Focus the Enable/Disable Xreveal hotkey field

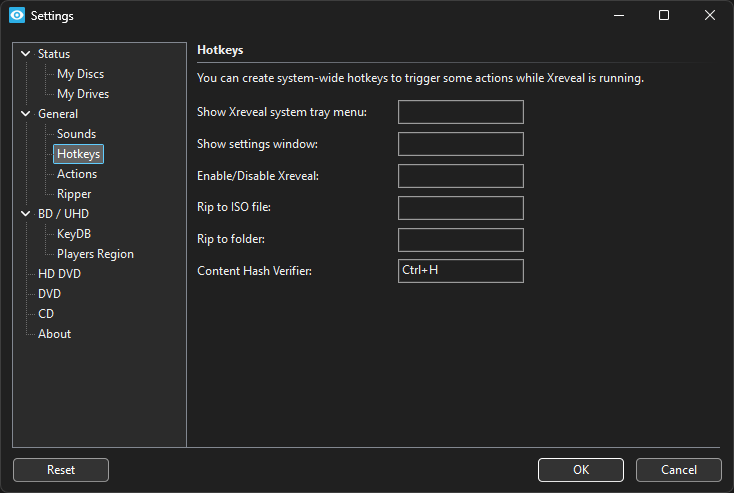(461, 176)
